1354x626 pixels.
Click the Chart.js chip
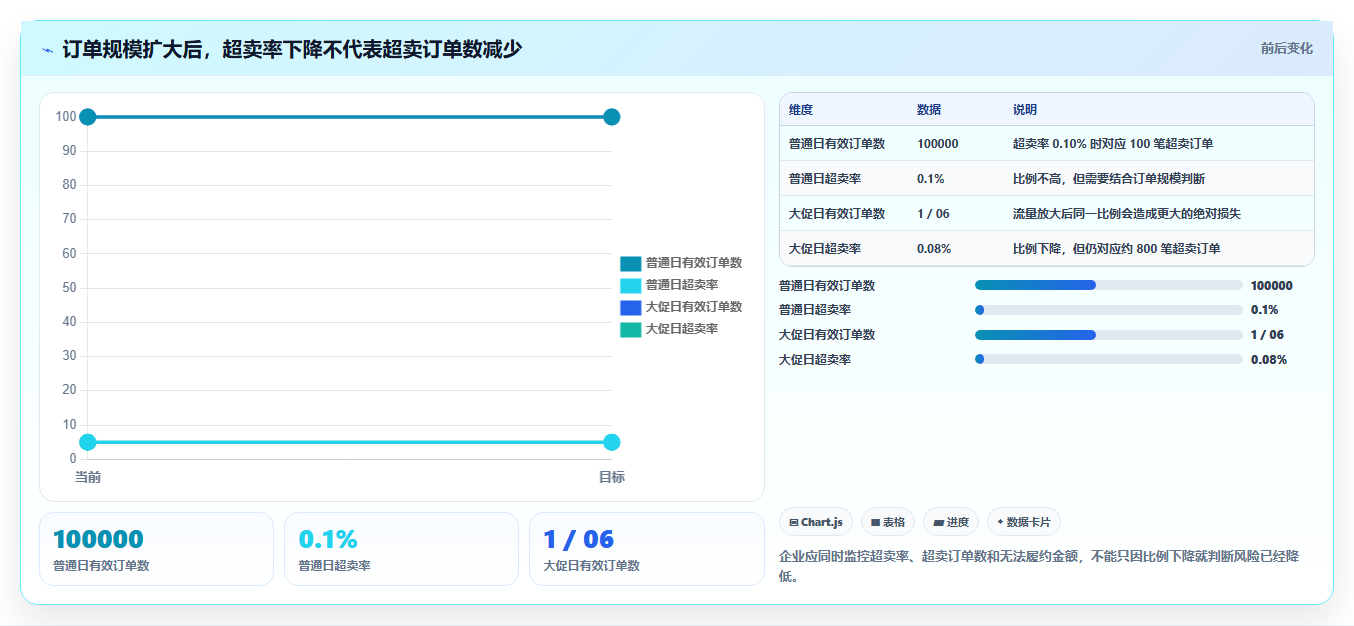(x=816, y=522)
